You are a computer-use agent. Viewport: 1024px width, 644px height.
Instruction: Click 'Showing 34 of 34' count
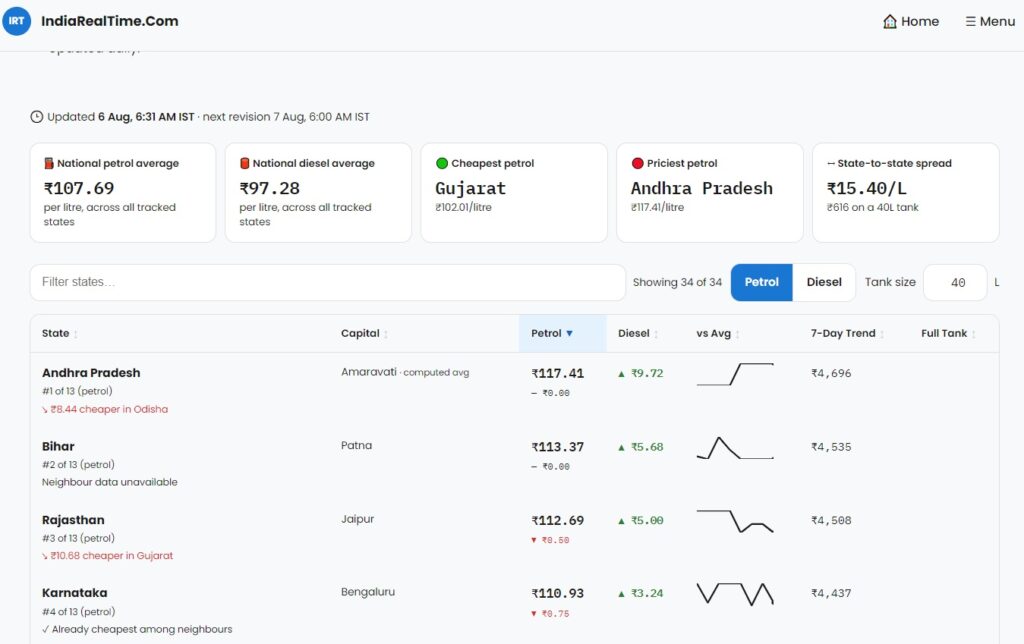pyautogui.click(x=677, y=282)
